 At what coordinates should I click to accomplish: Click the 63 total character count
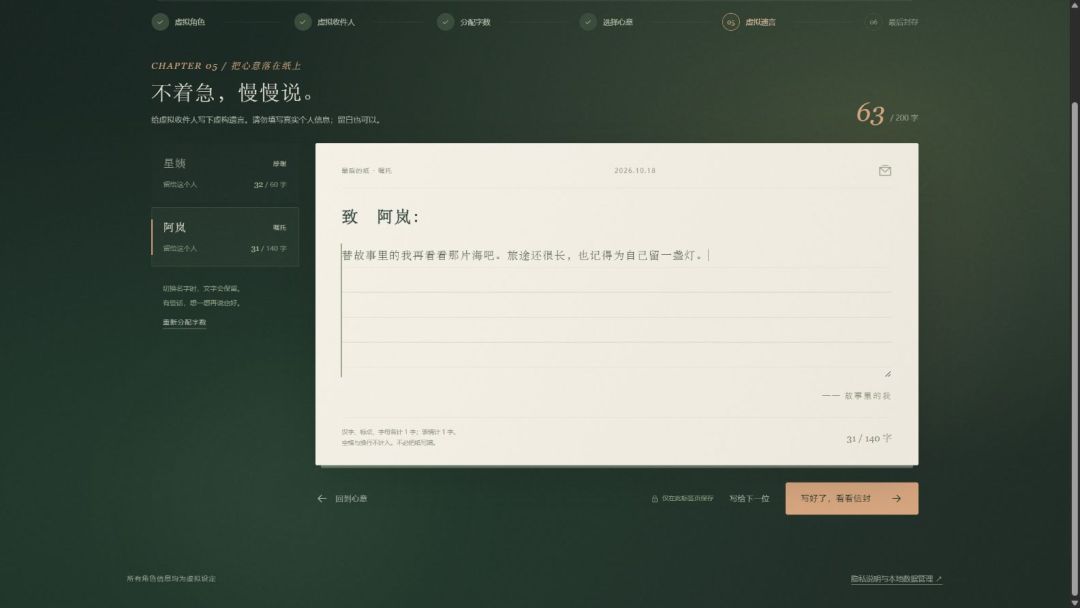(x=870, y=114)
